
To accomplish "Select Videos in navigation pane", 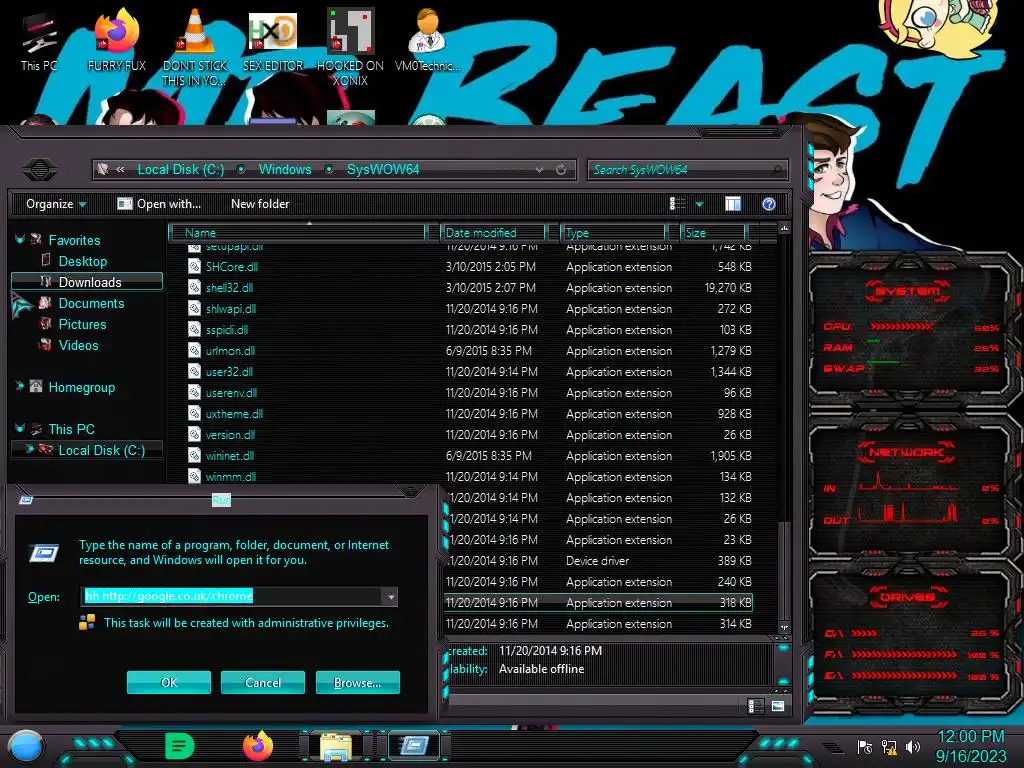I will tap(78, 345).
